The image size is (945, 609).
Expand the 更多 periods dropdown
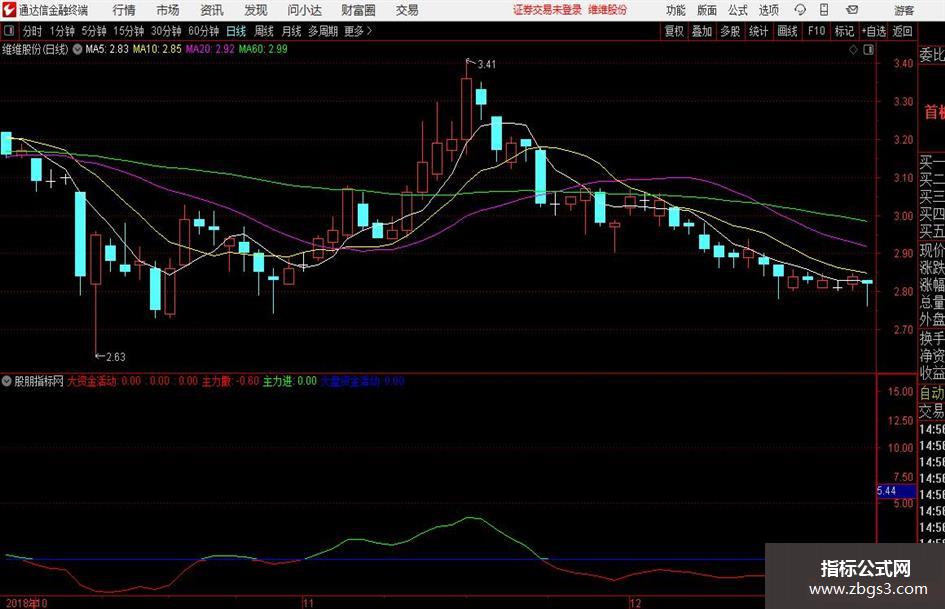click(358, 31)
